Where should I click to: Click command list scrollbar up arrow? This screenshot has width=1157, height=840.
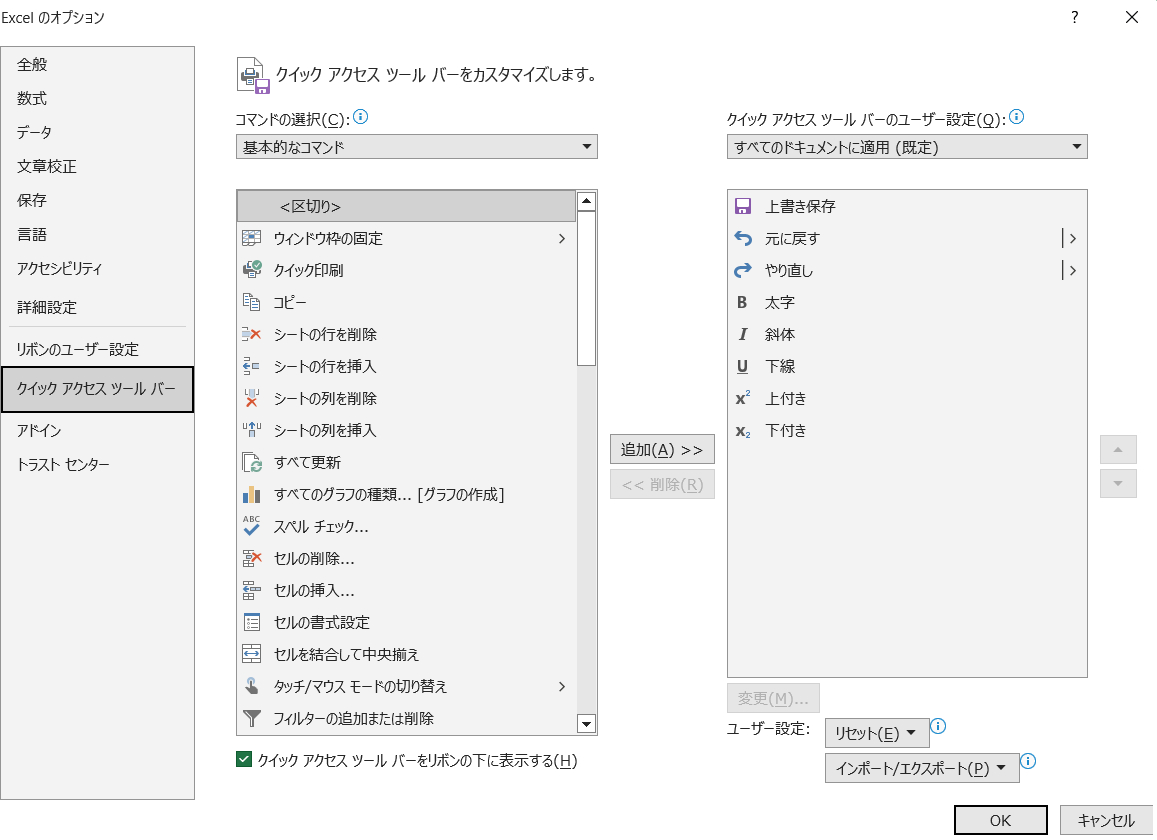[x=587, y=201]
